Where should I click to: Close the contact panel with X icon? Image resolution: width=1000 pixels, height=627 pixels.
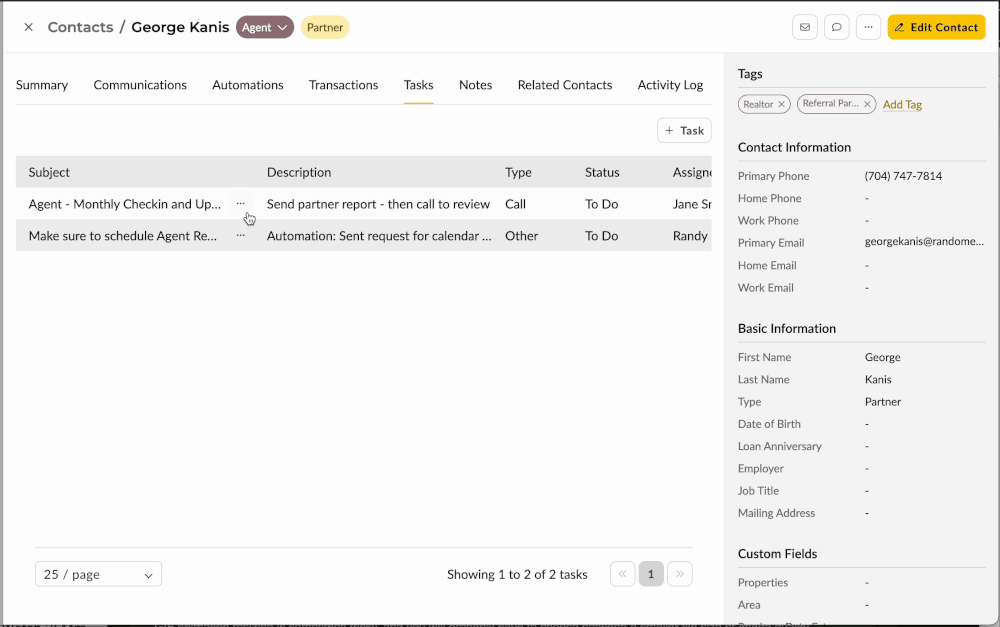click(x=28, y=27)
